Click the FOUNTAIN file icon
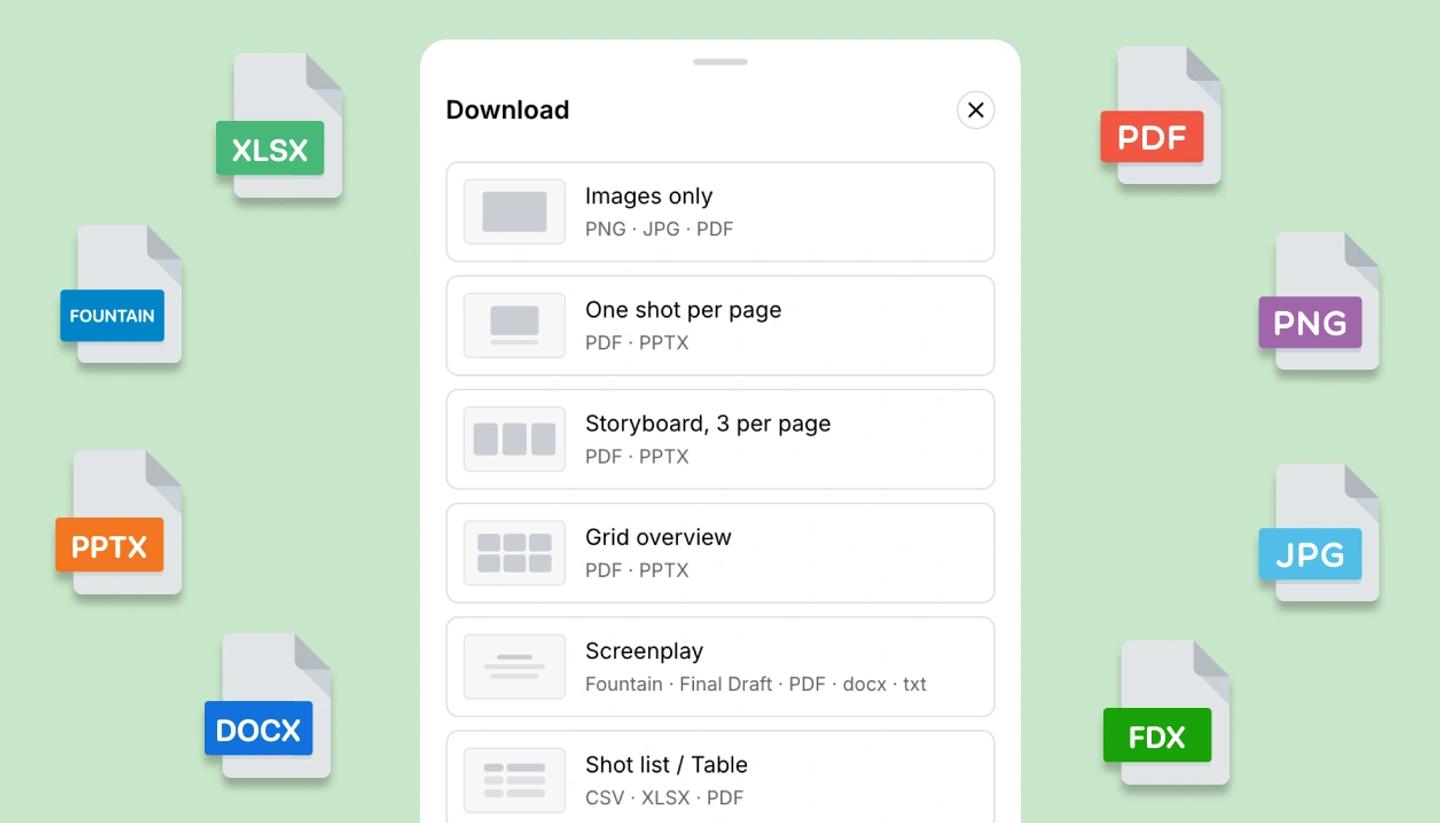1440x823 pixels. (x=121, y=294)
